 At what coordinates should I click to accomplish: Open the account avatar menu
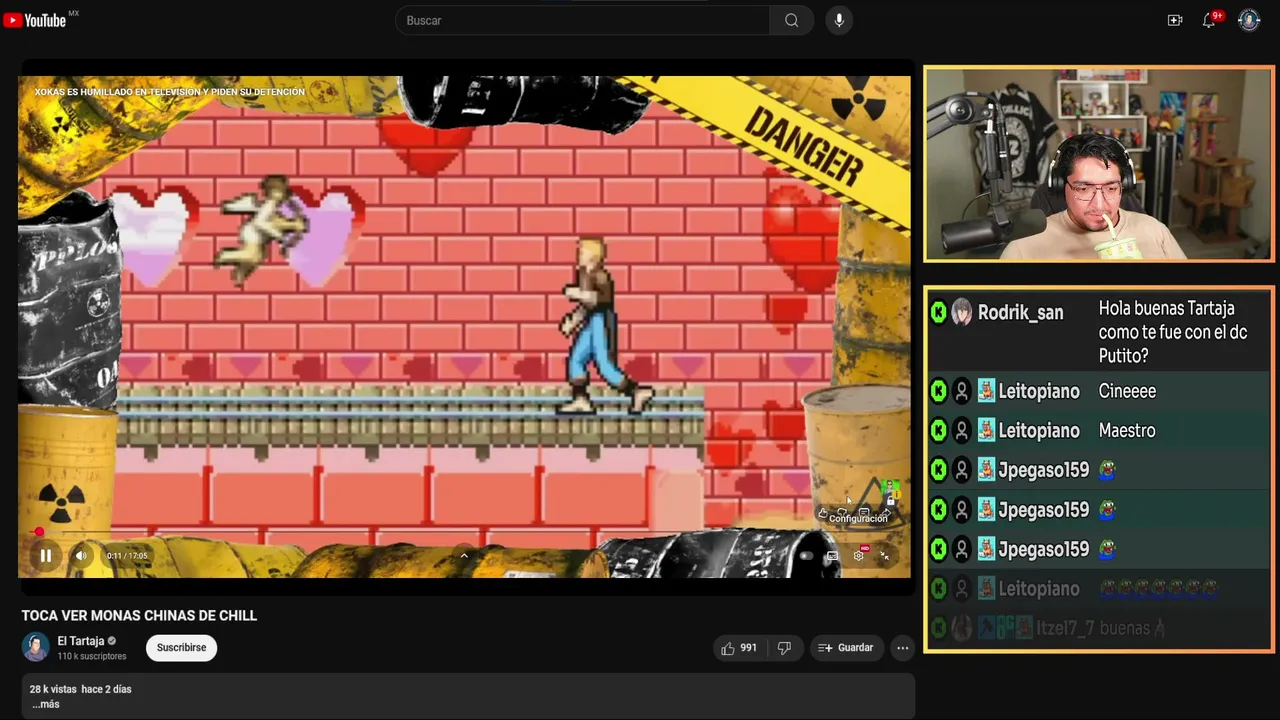[1249, 20]
